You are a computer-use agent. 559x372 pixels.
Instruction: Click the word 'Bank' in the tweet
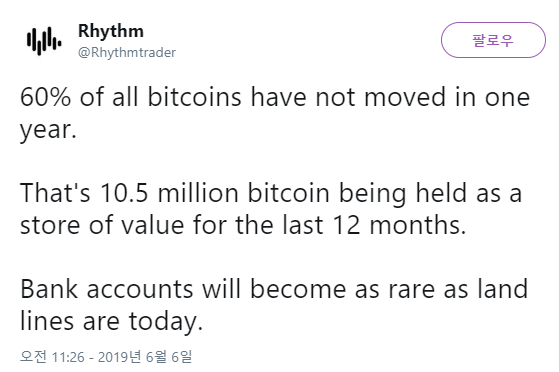(x=49, y=289)
